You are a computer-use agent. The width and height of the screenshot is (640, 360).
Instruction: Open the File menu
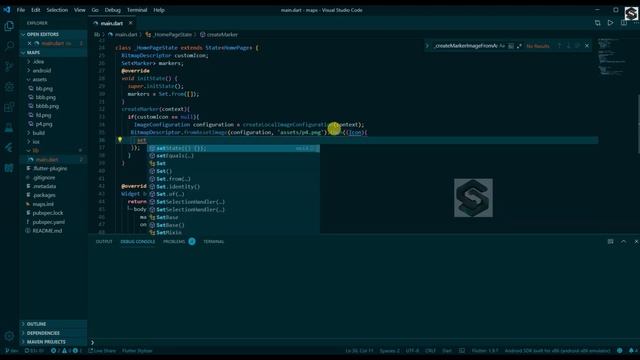[21, 10]
